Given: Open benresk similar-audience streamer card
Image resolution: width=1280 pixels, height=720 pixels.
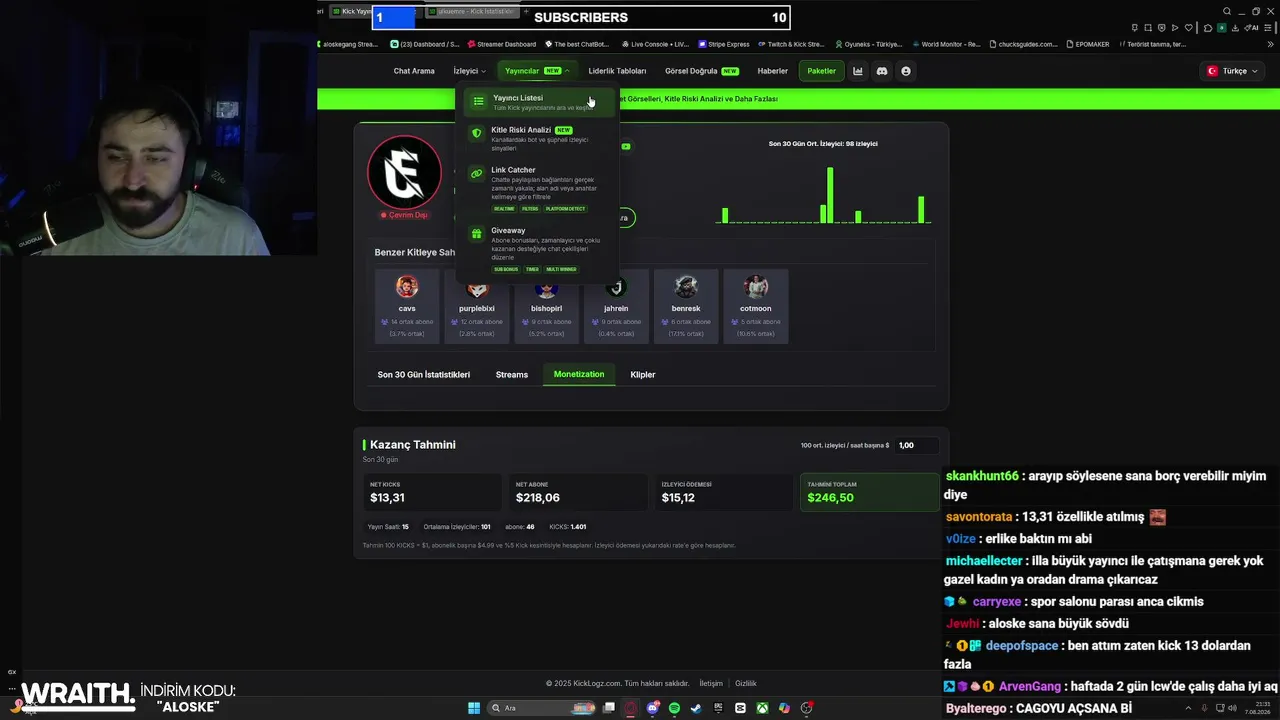Looking at the screenshot, I should coord(686,306).
